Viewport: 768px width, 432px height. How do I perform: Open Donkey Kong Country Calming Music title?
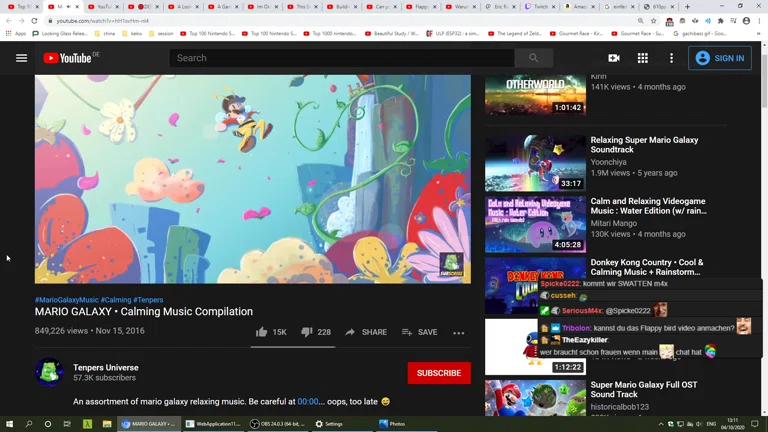pyautogui.click(x=647, y=267)
